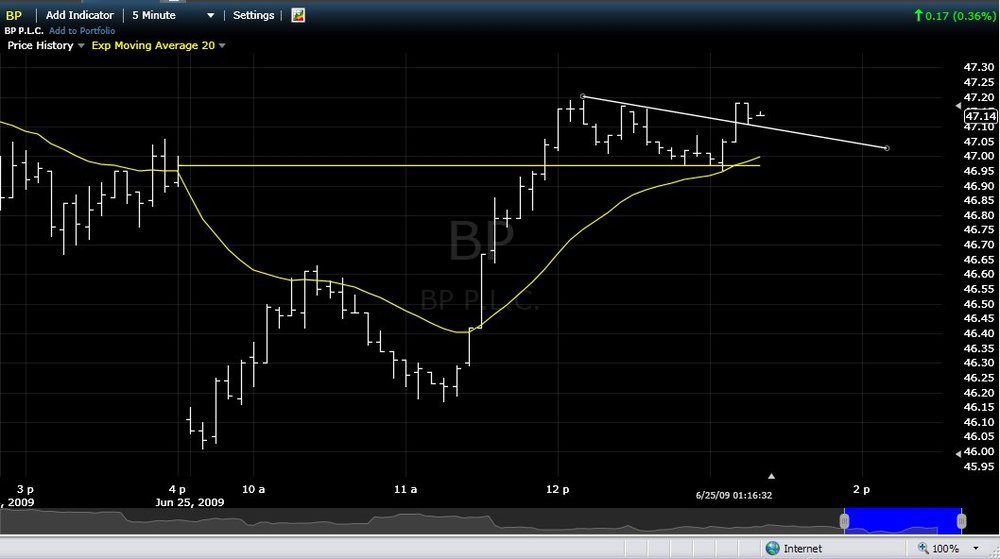This screenshot has width=1000, height=559.
Task: Select the trendline end handle
Action: pyautogui.click(x=886, y=148)
